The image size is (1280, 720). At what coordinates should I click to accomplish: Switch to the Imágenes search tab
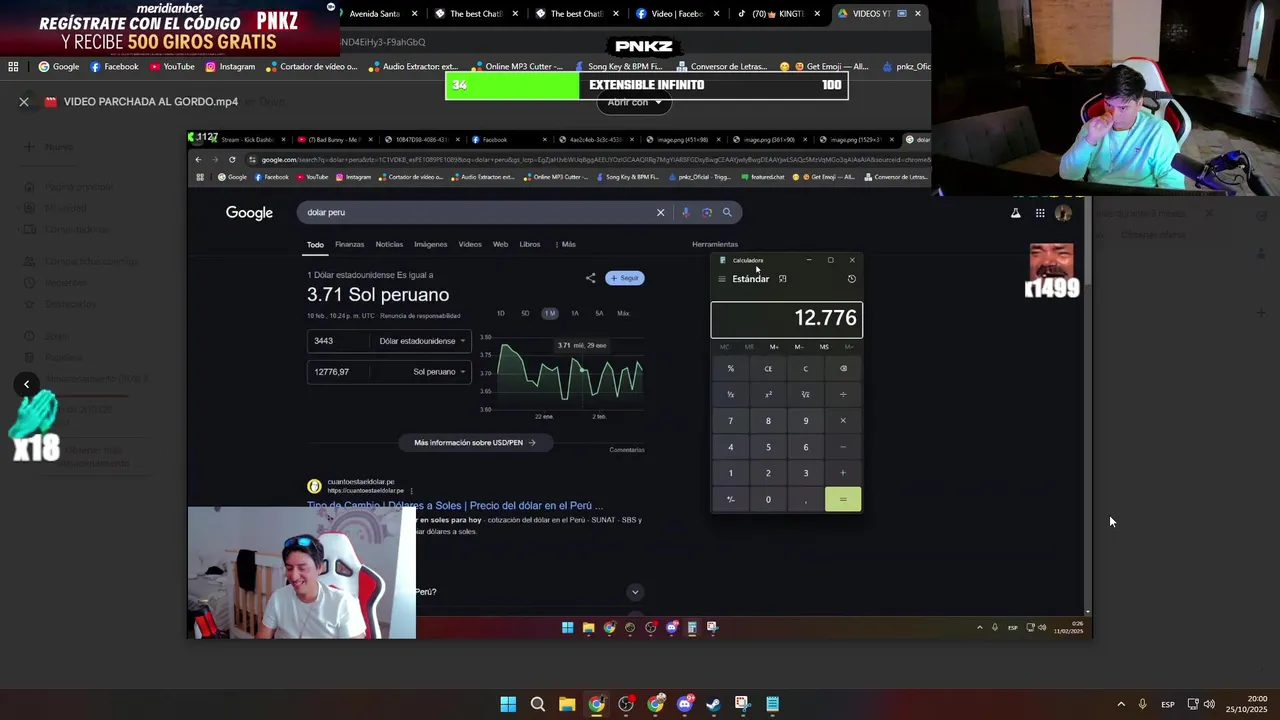click(x=431, y=244)
